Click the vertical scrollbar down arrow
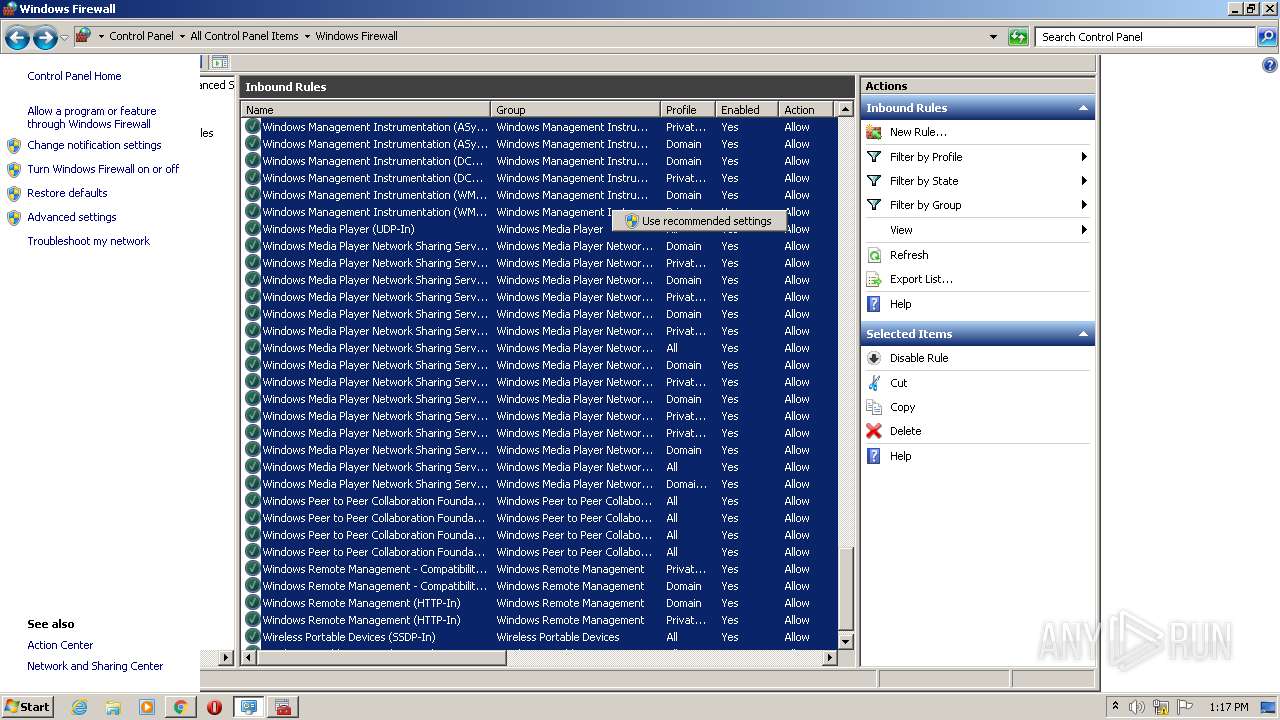Image resolution: width=1280 pixels, height=720 pixels. click(x=845, y=641)
